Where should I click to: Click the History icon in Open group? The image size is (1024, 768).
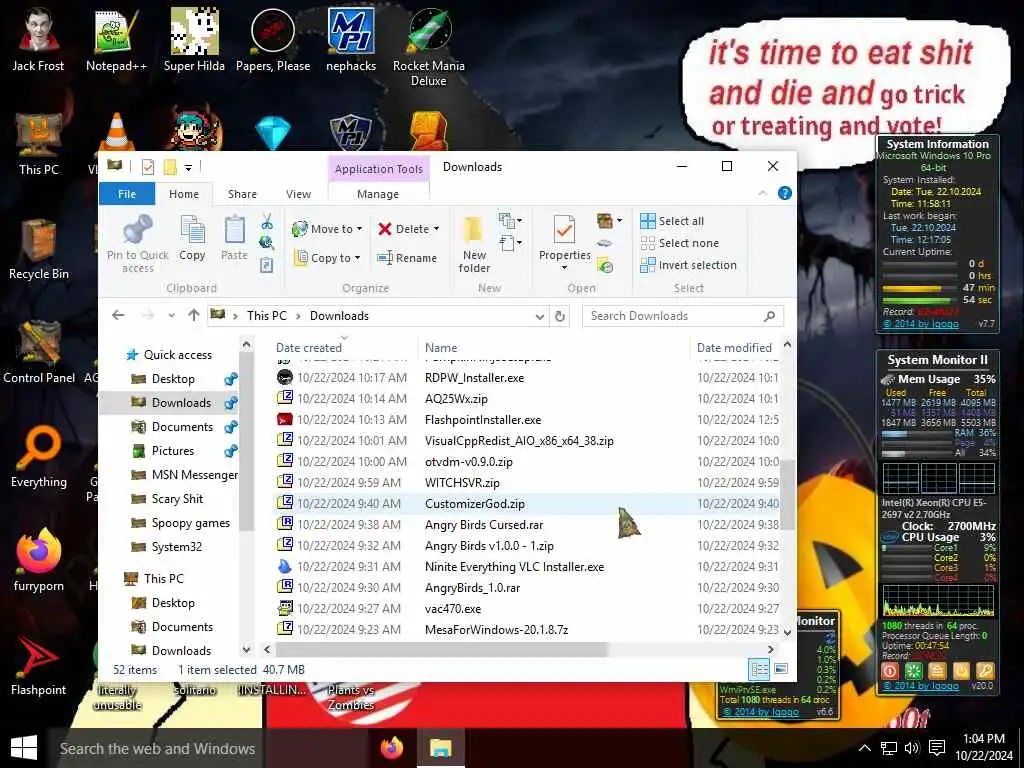605,265
